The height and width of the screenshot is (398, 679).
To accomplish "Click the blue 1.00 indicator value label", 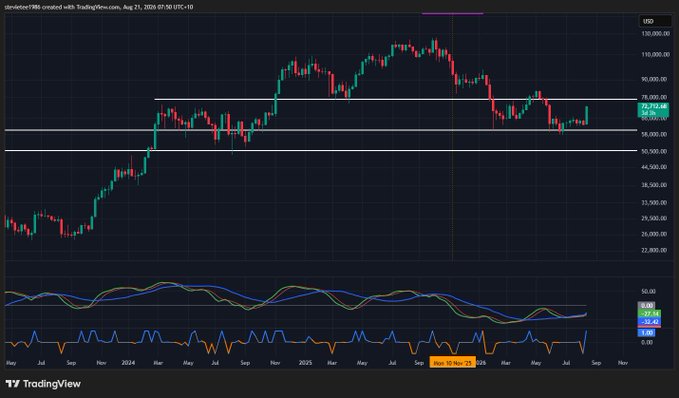I will click(x=647, y=333).
